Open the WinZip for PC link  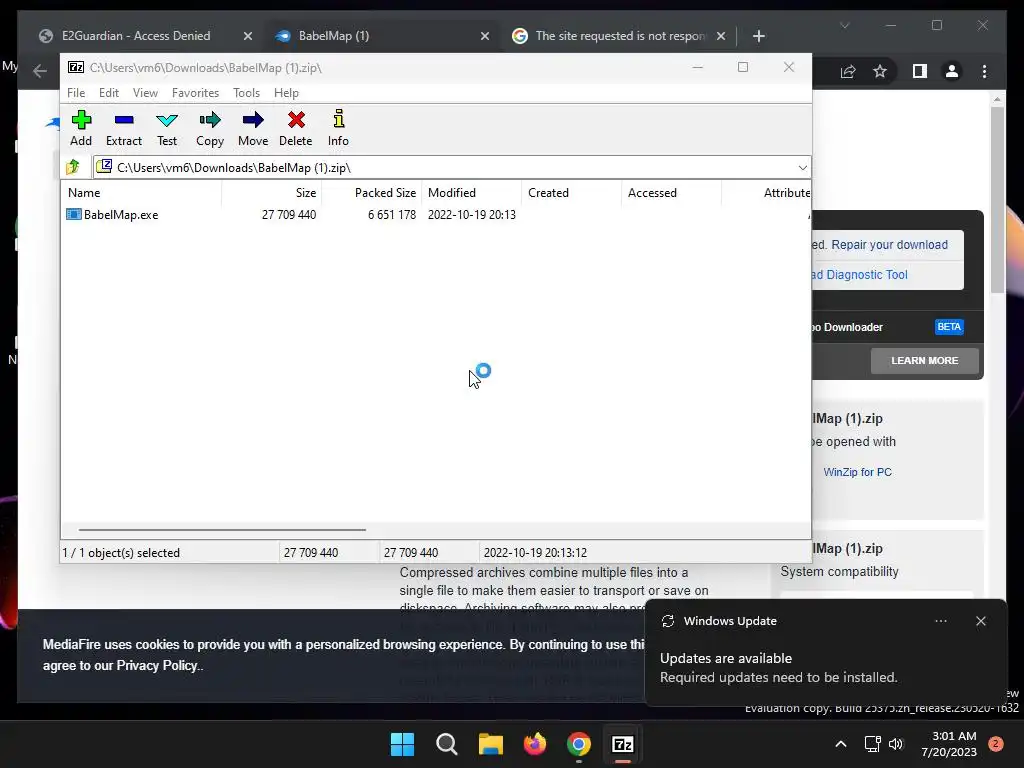click(x=857, y=472)
